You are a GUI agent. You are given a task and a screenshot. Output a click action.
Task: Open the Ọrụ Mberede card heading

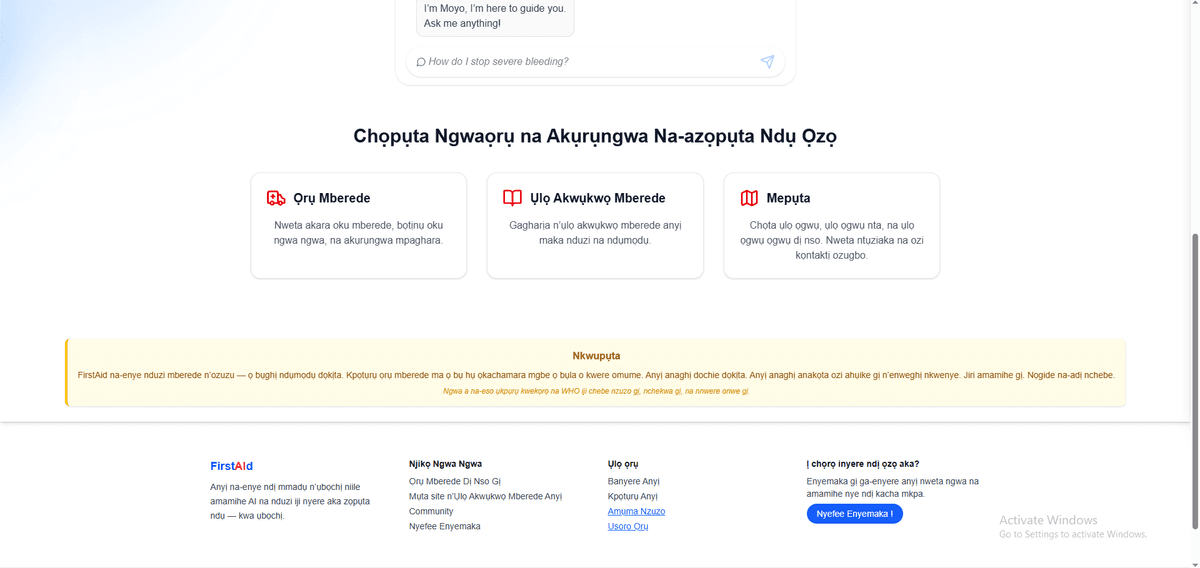click(x=331, y=198)
